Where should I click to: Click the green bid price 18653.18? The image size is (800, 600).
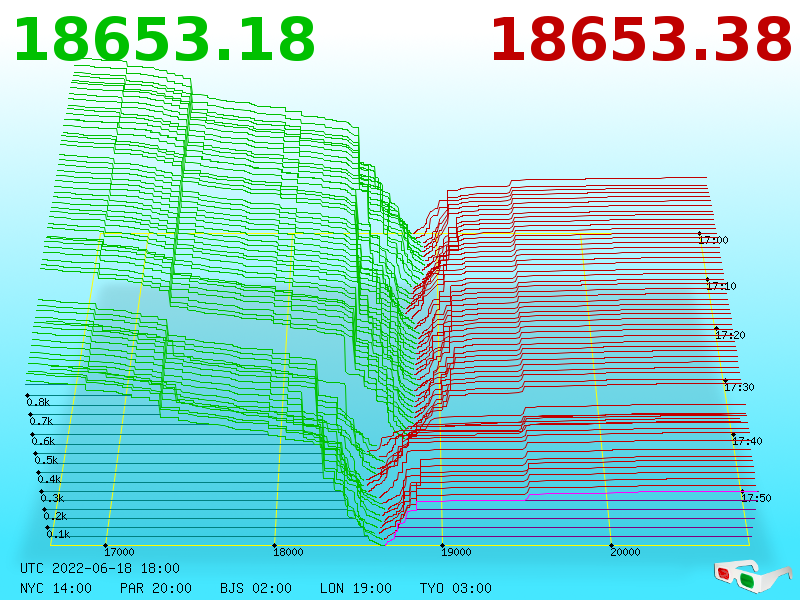point(164,40)
